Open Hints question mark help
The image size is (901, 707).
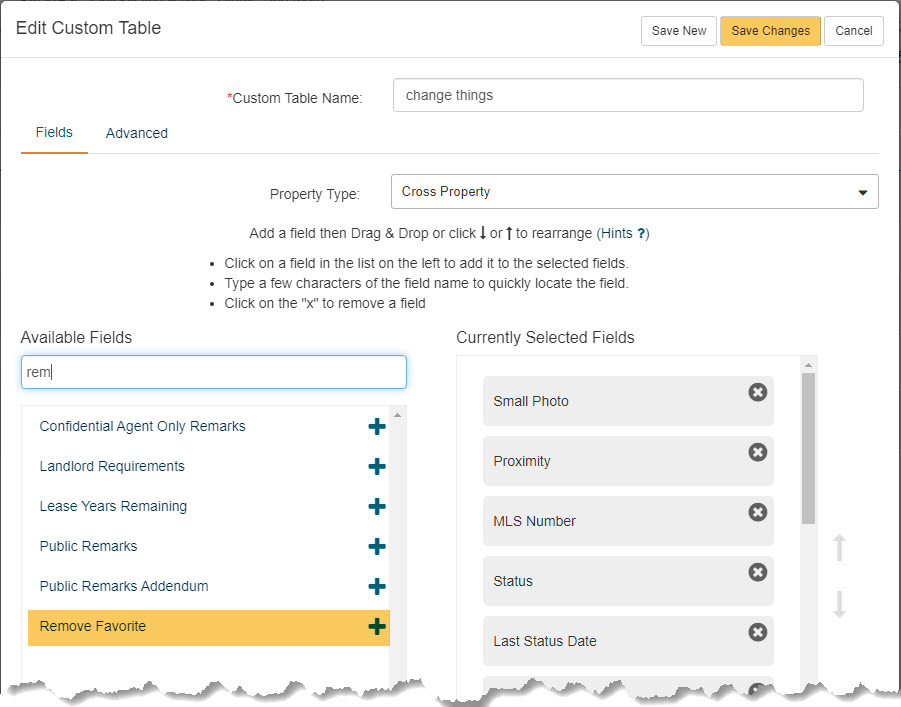tap(641, 233)
